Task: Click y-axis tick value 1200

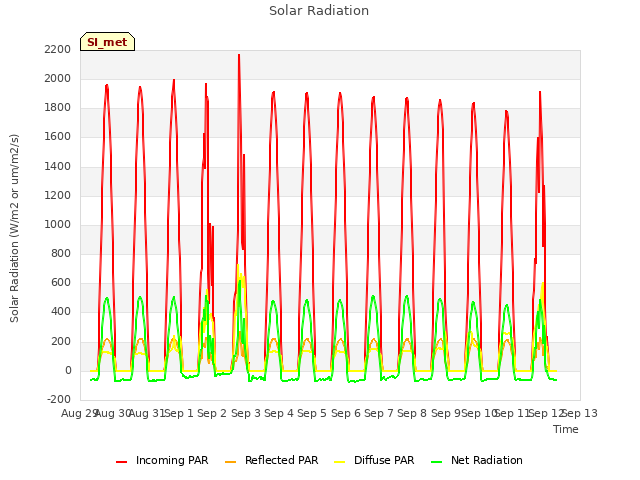Action: (x=58, y=195)
